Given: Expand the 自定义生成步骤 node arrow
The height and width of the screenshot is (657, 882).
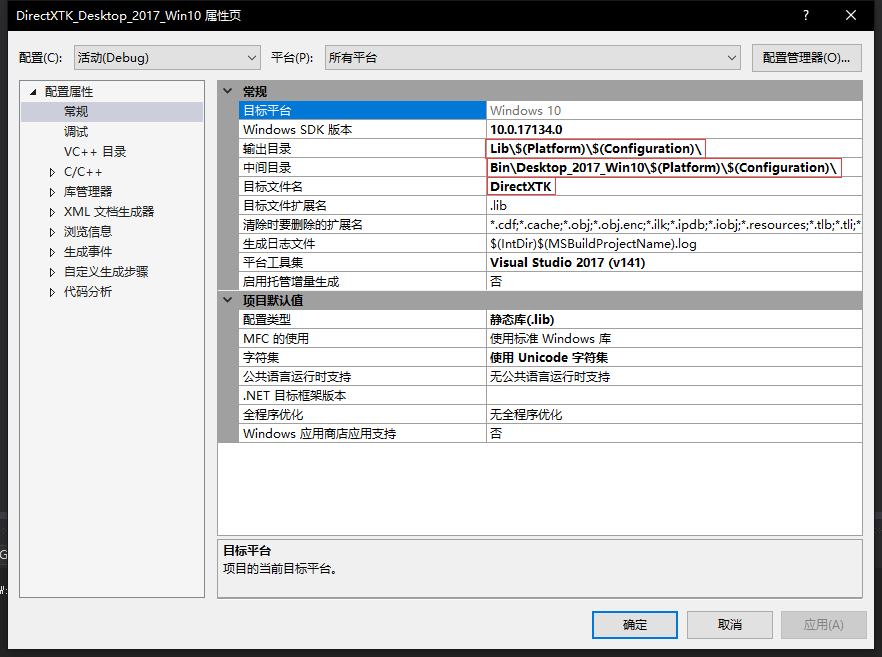Looking at the screenshot, I should click(52, 272).
